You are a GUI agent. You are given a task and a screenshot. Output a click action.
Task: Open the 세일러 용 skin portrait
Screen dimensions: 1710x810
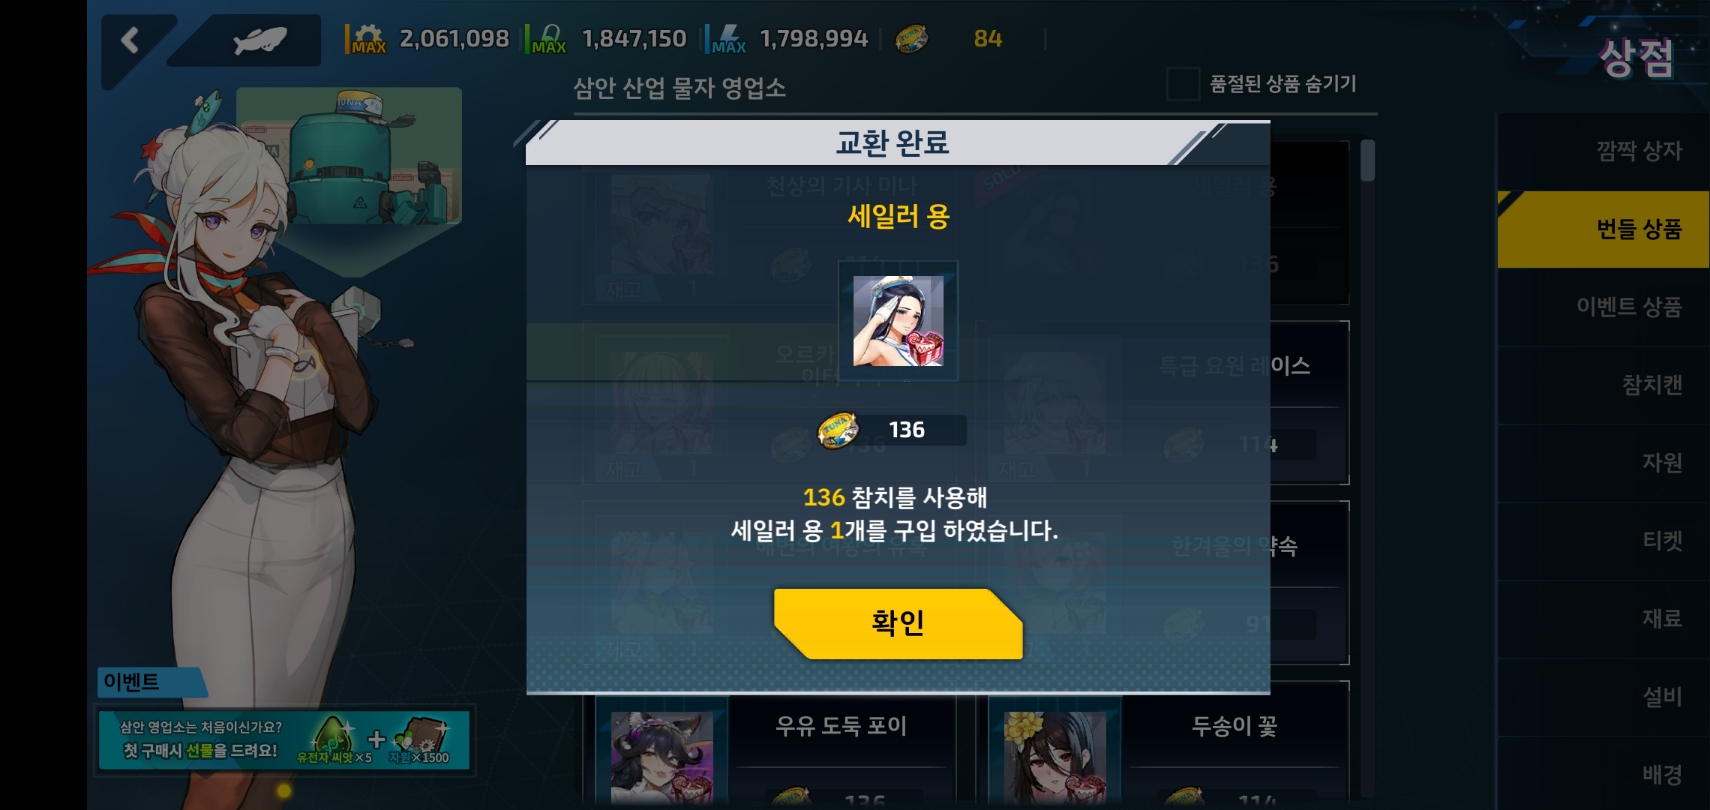tap(898, 321)
